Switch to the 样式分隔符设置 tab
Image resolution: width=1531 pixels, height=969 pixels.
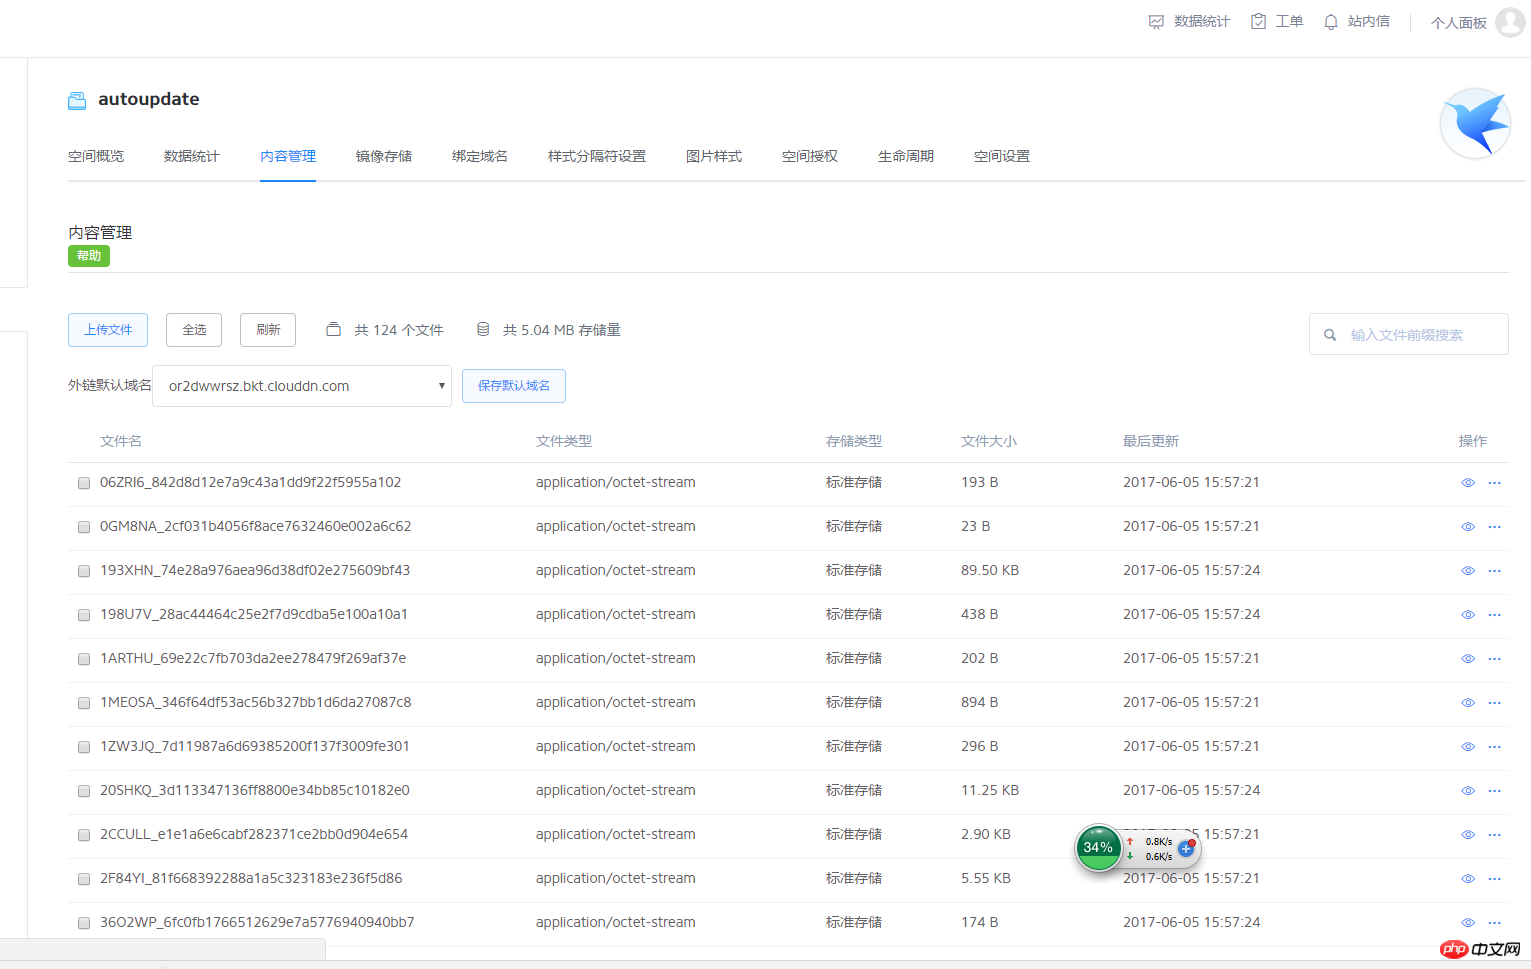tap(597, 156)
